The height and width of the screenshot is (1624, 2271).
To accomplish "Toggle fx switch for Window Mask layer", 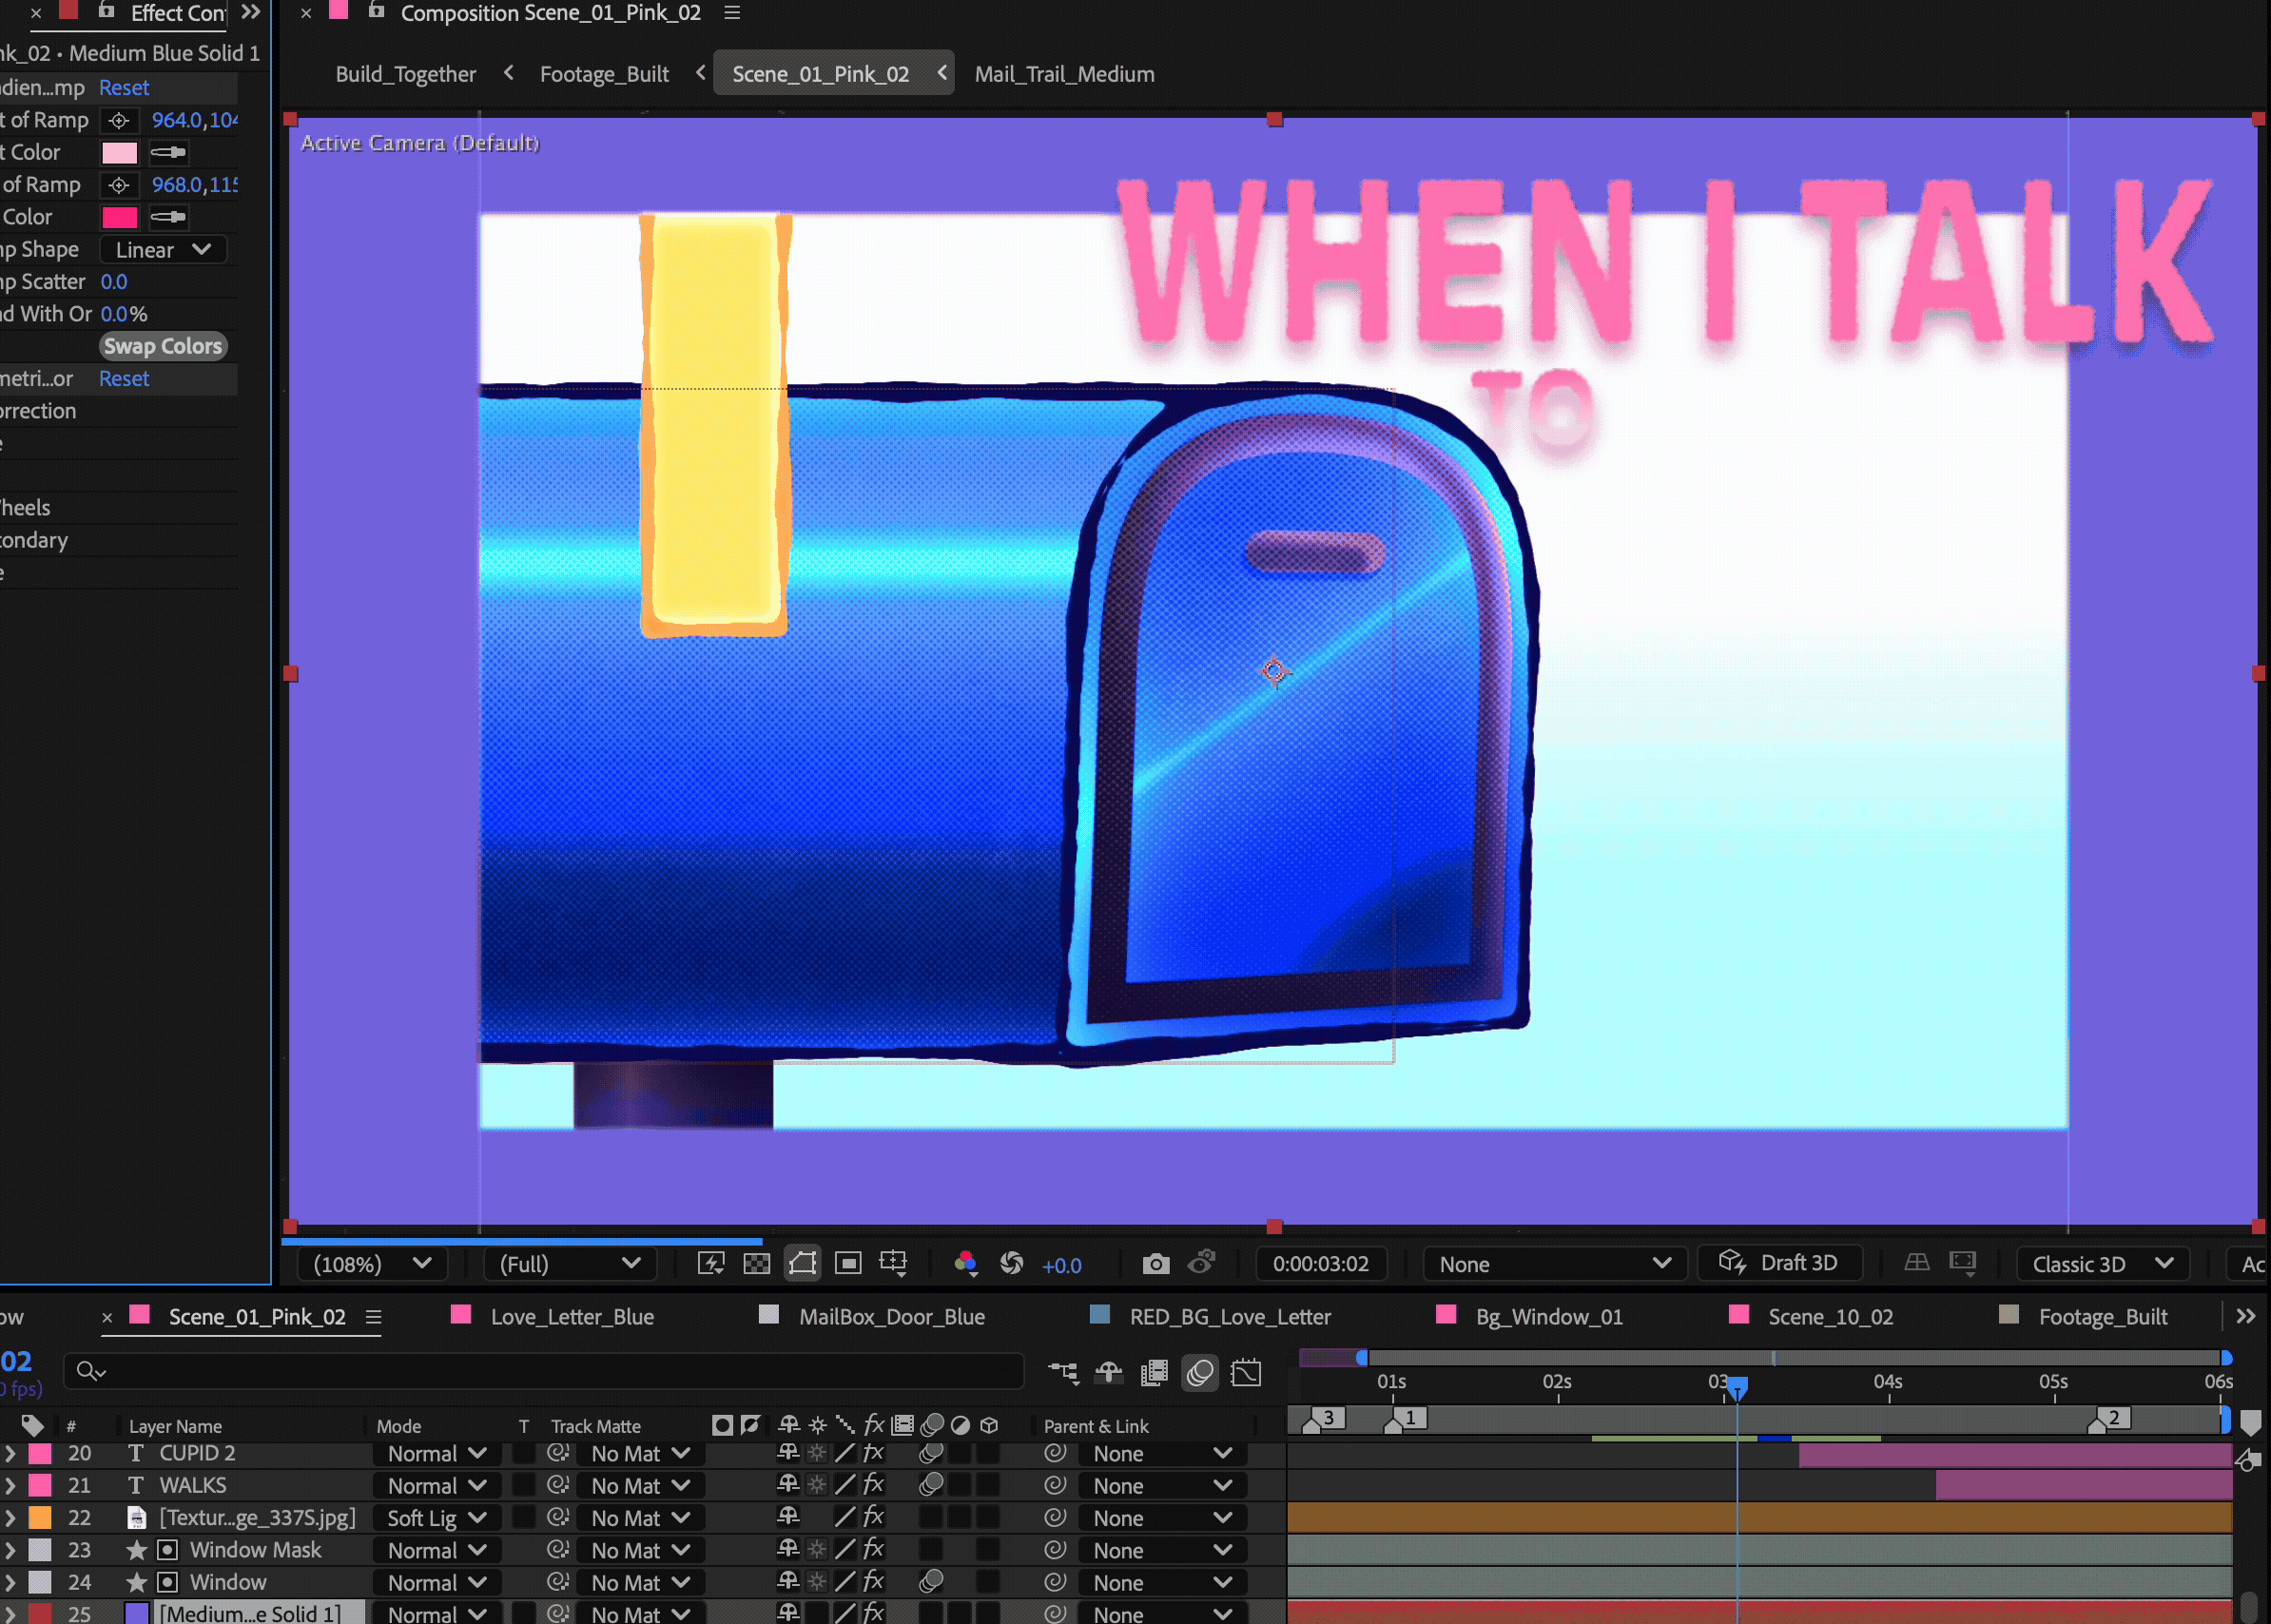I will pyautogui.click(x=873, y=1550).
